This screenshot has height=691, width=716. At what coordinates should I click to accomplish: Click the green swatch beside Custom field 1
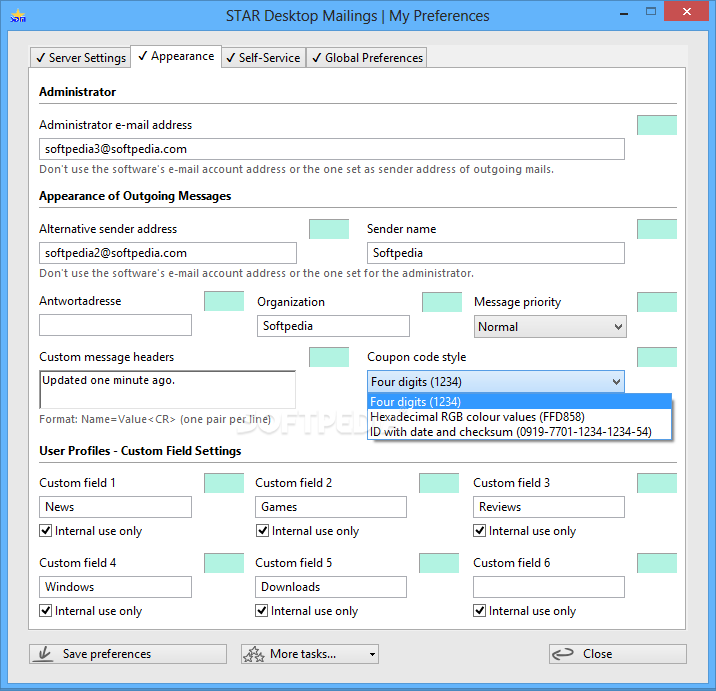224,483
